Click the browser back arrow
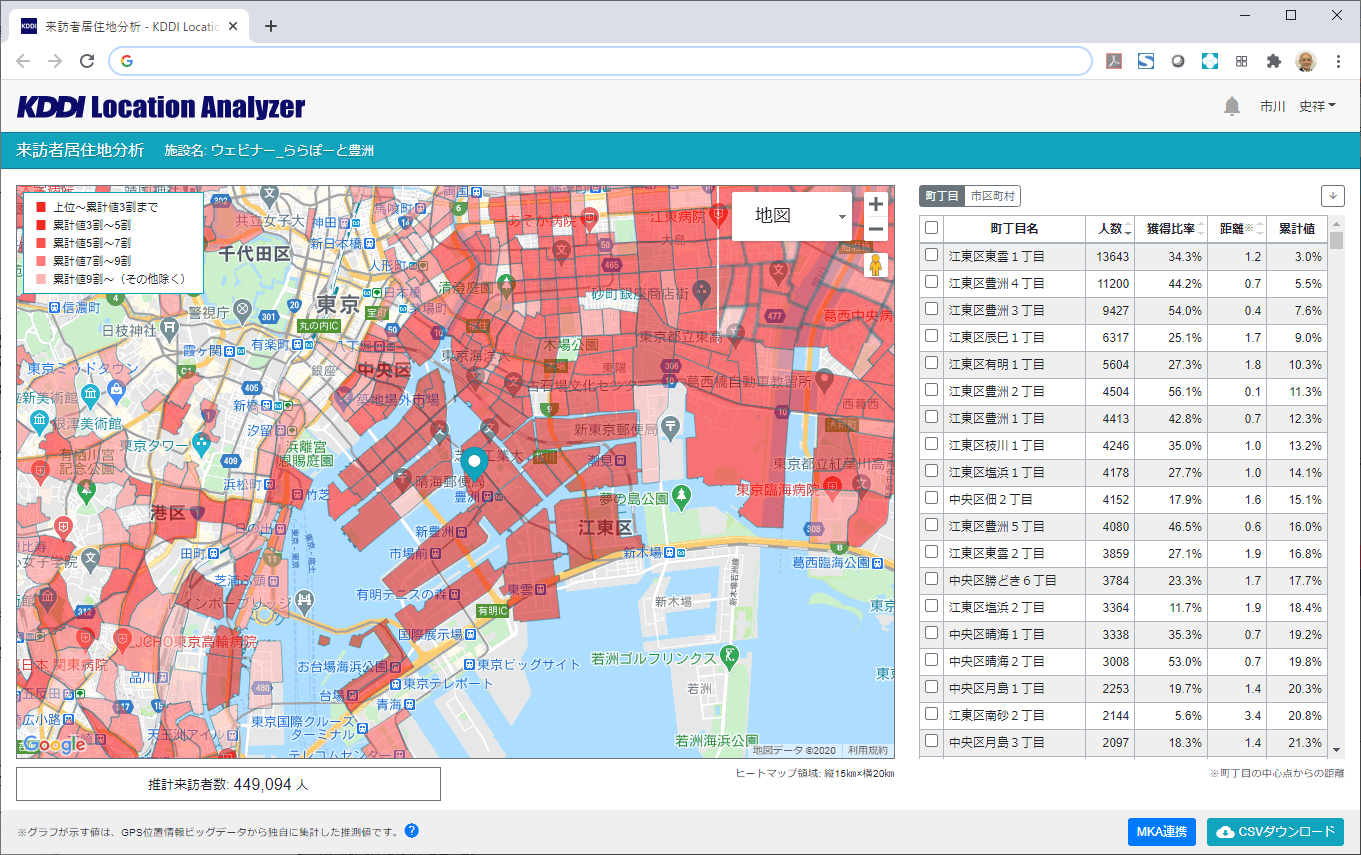The height and width of the screenshot is (855, 1361). (23, 61)
